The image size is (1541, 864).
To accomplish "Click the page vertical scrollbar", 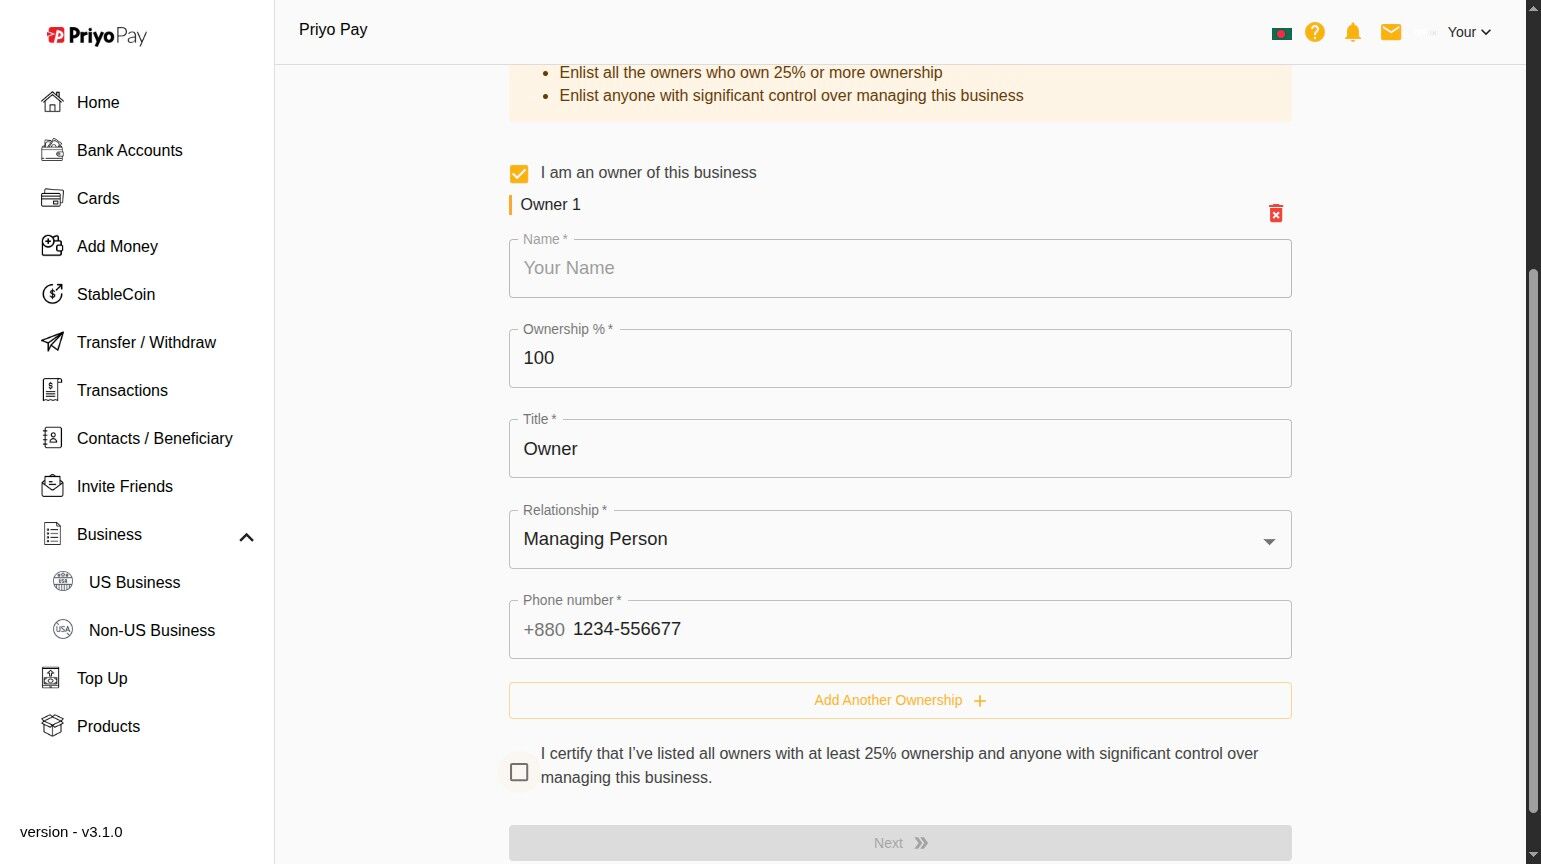I will [x=1533, y=540].
